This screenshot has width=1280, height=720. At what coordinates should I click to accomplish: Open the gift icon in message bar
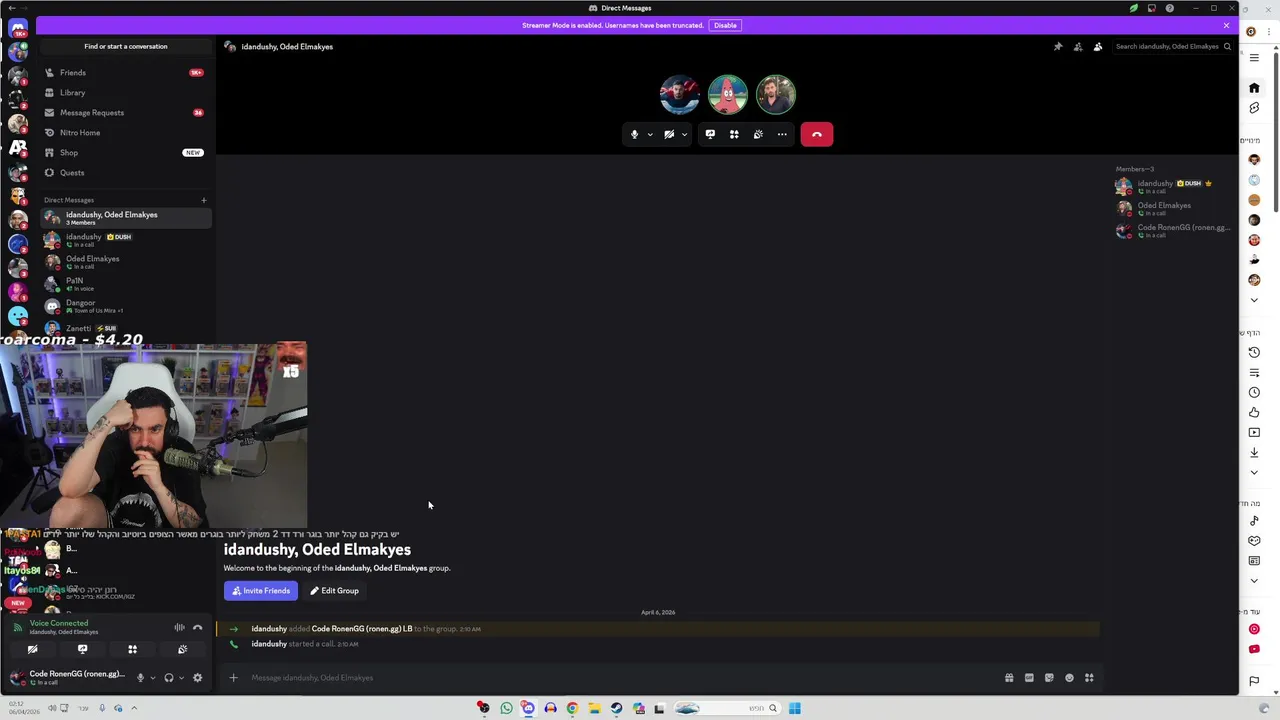click(x=1009, y=678)
